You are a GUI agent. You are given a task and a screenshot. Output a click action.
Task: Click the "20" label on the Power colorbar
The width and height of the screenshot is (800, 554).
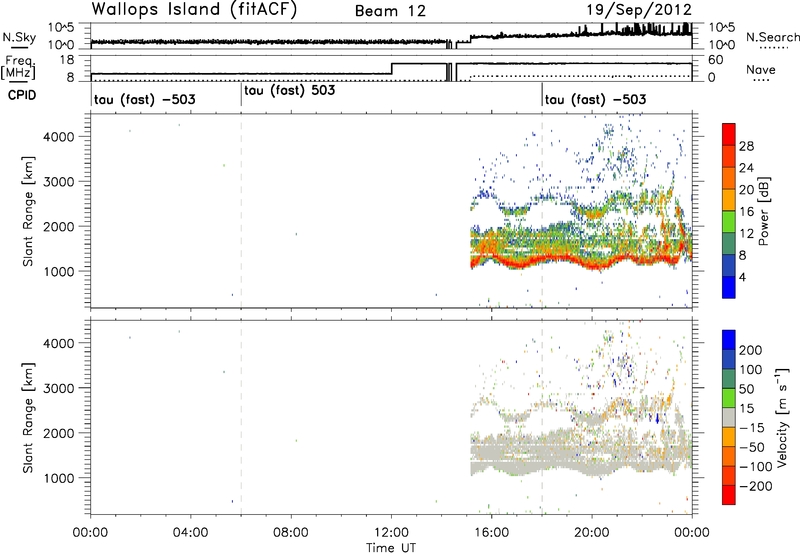(x=746, y=190)
